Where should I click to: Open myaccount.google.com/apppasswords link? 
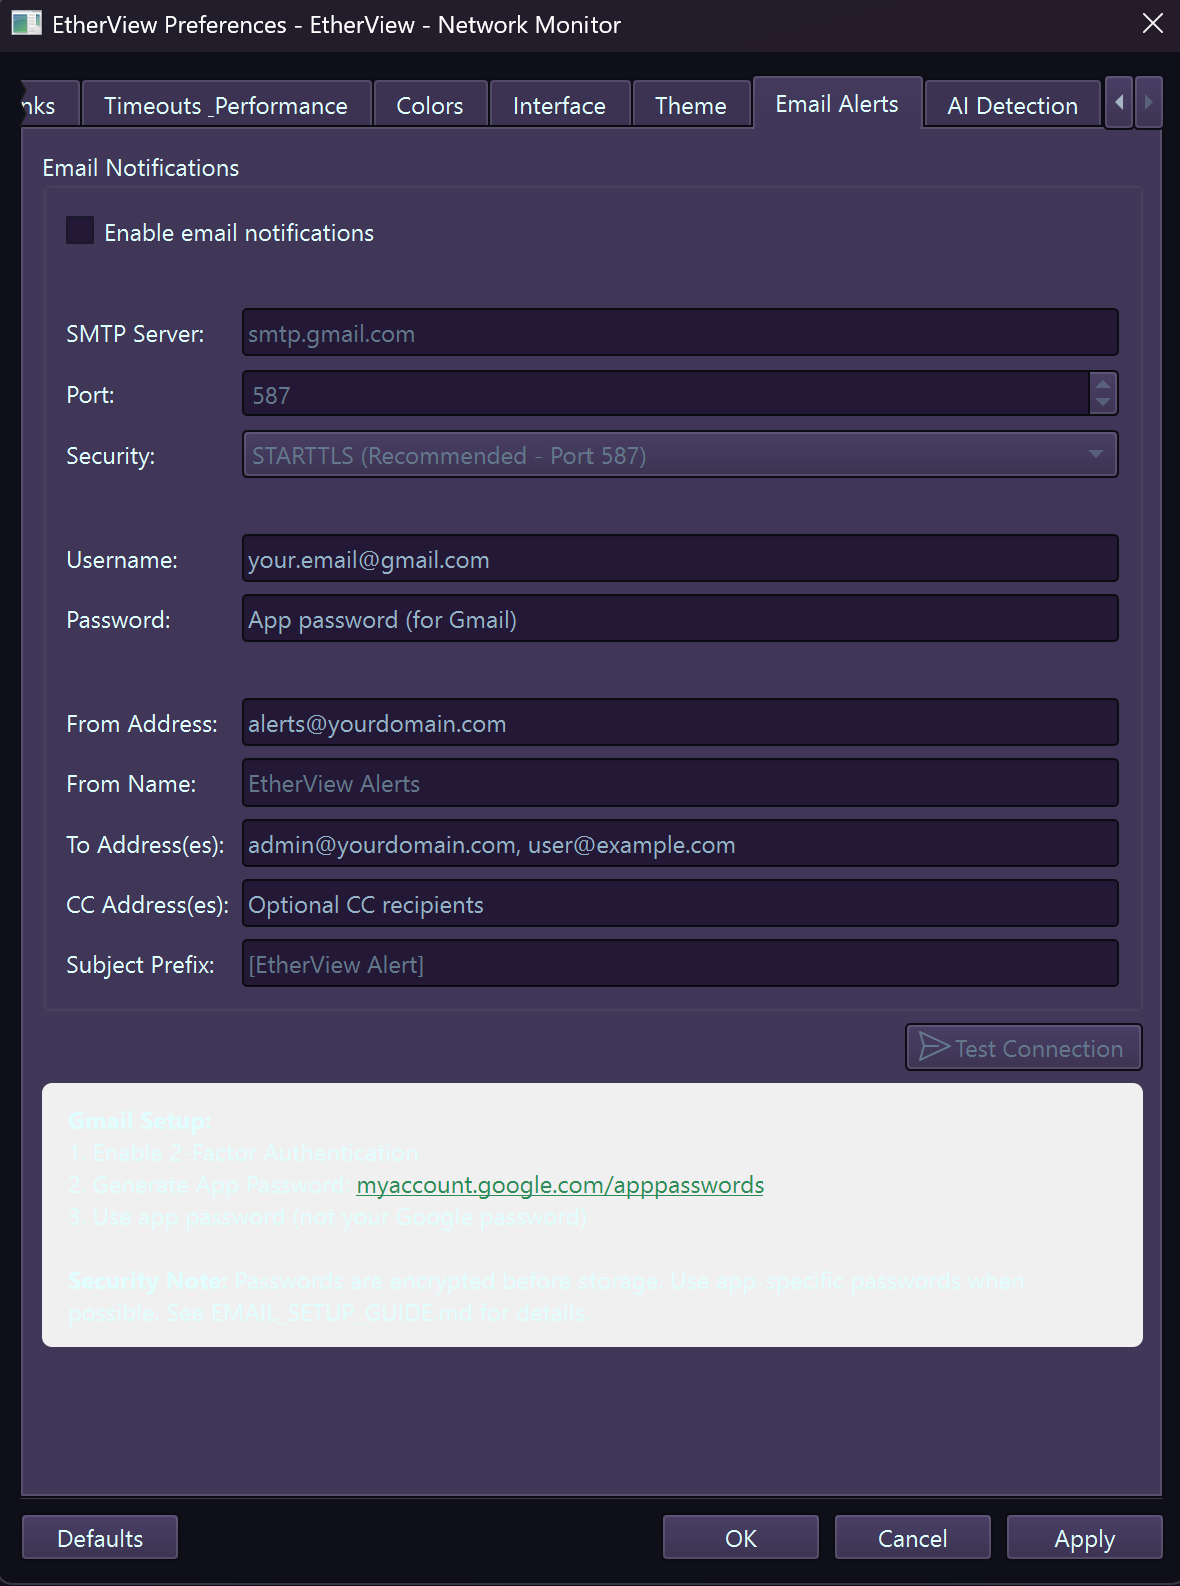tap(560, 1185)
